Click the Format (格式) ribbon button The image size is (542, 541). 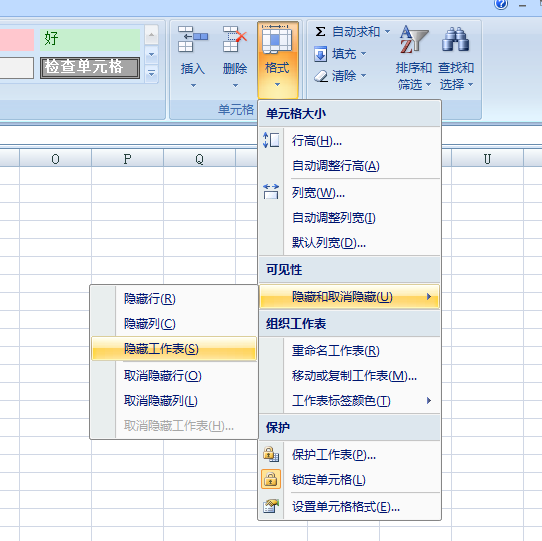pos(278,59)
